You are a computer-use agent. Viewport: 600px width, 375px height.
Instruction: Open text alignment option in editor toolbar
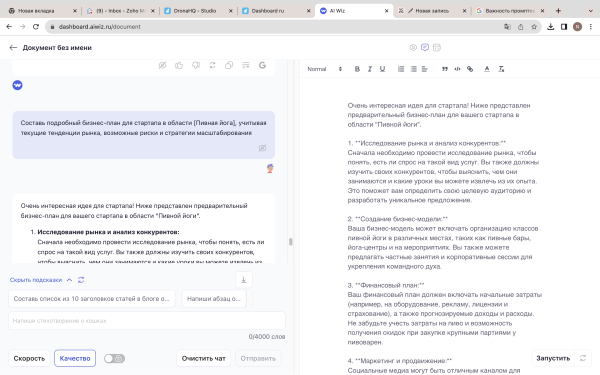[x=425, y=69]
